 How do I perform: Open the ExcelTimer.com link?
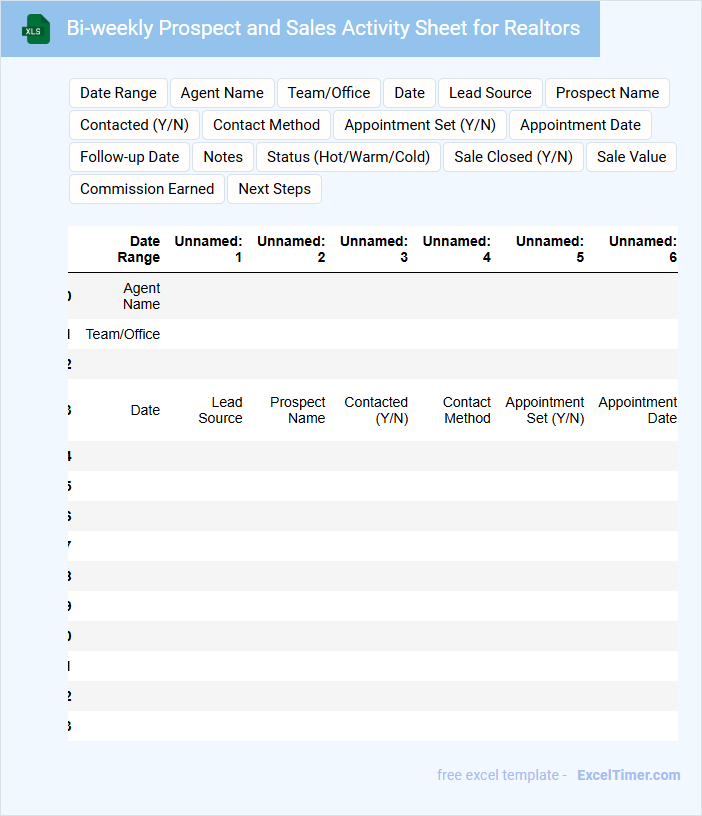[629, 775]
